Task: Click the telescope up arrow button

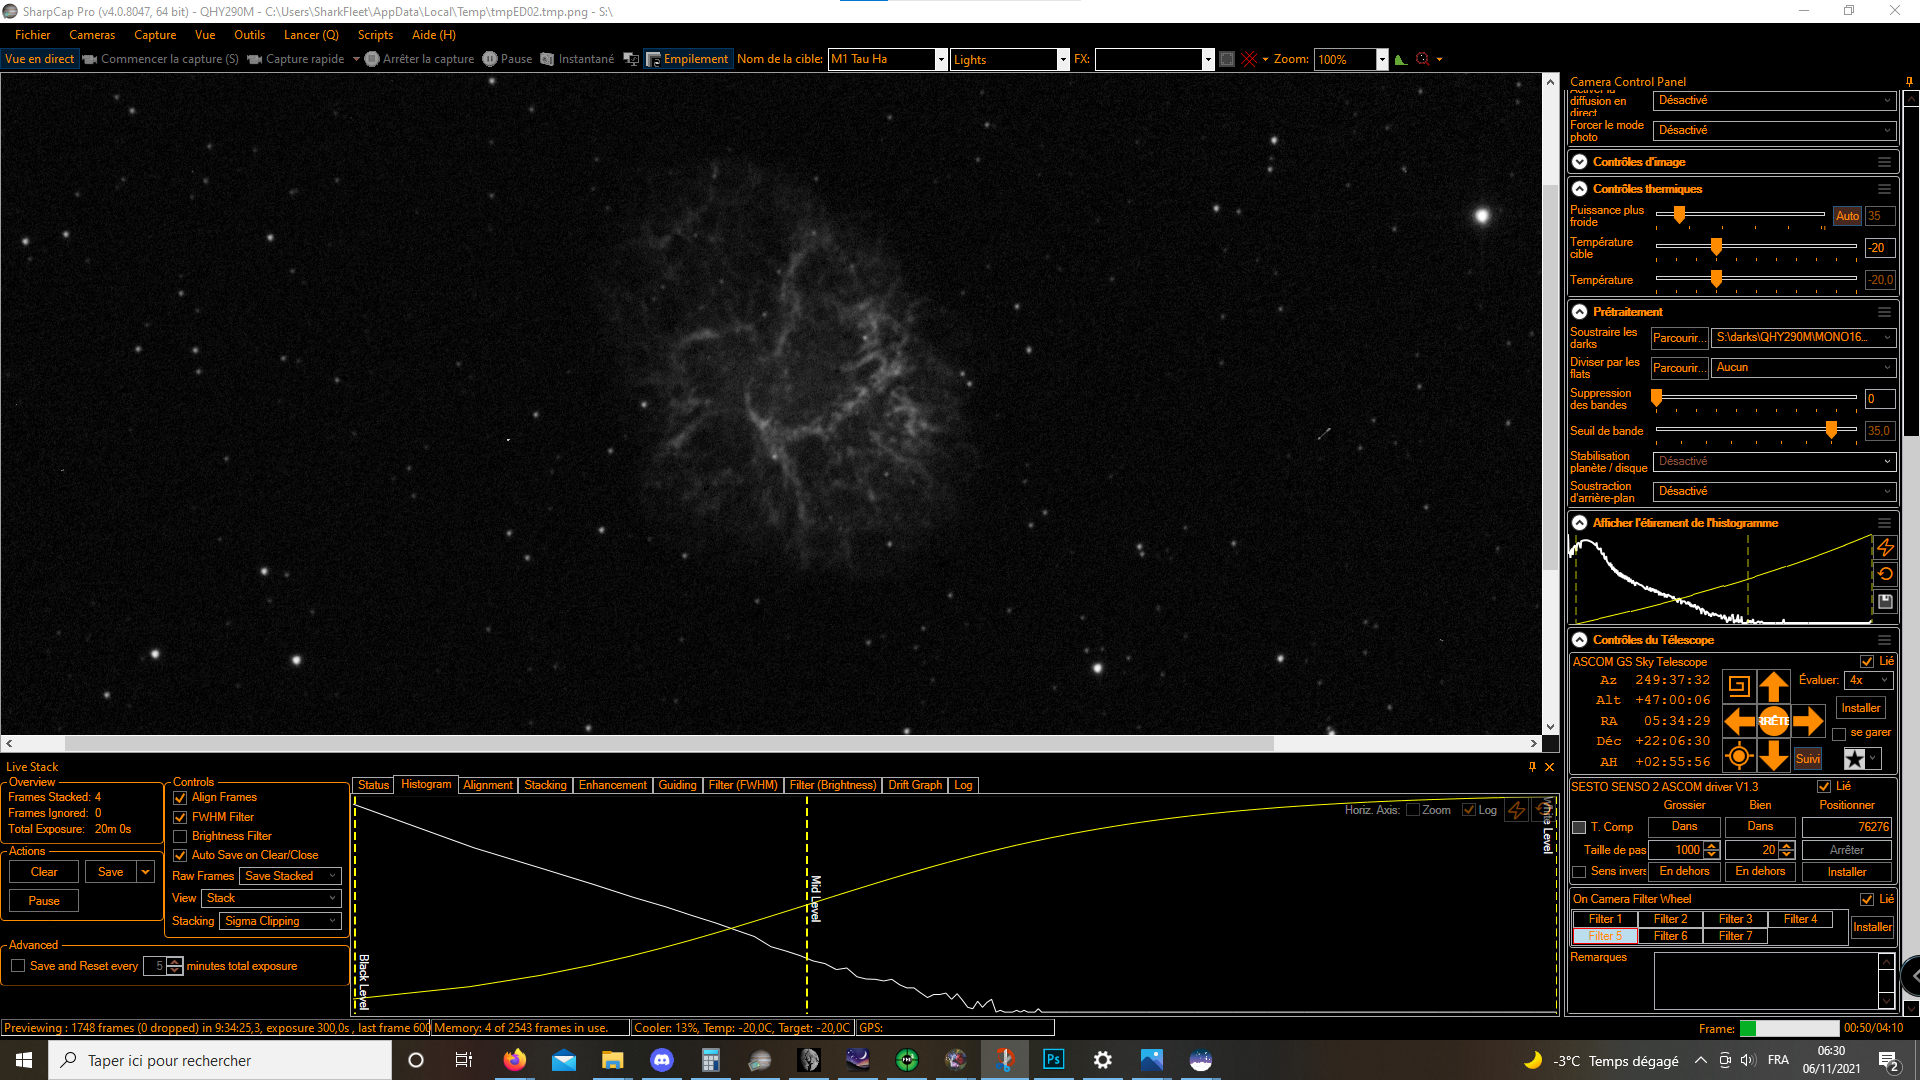Action: (x=1773, y=687)
